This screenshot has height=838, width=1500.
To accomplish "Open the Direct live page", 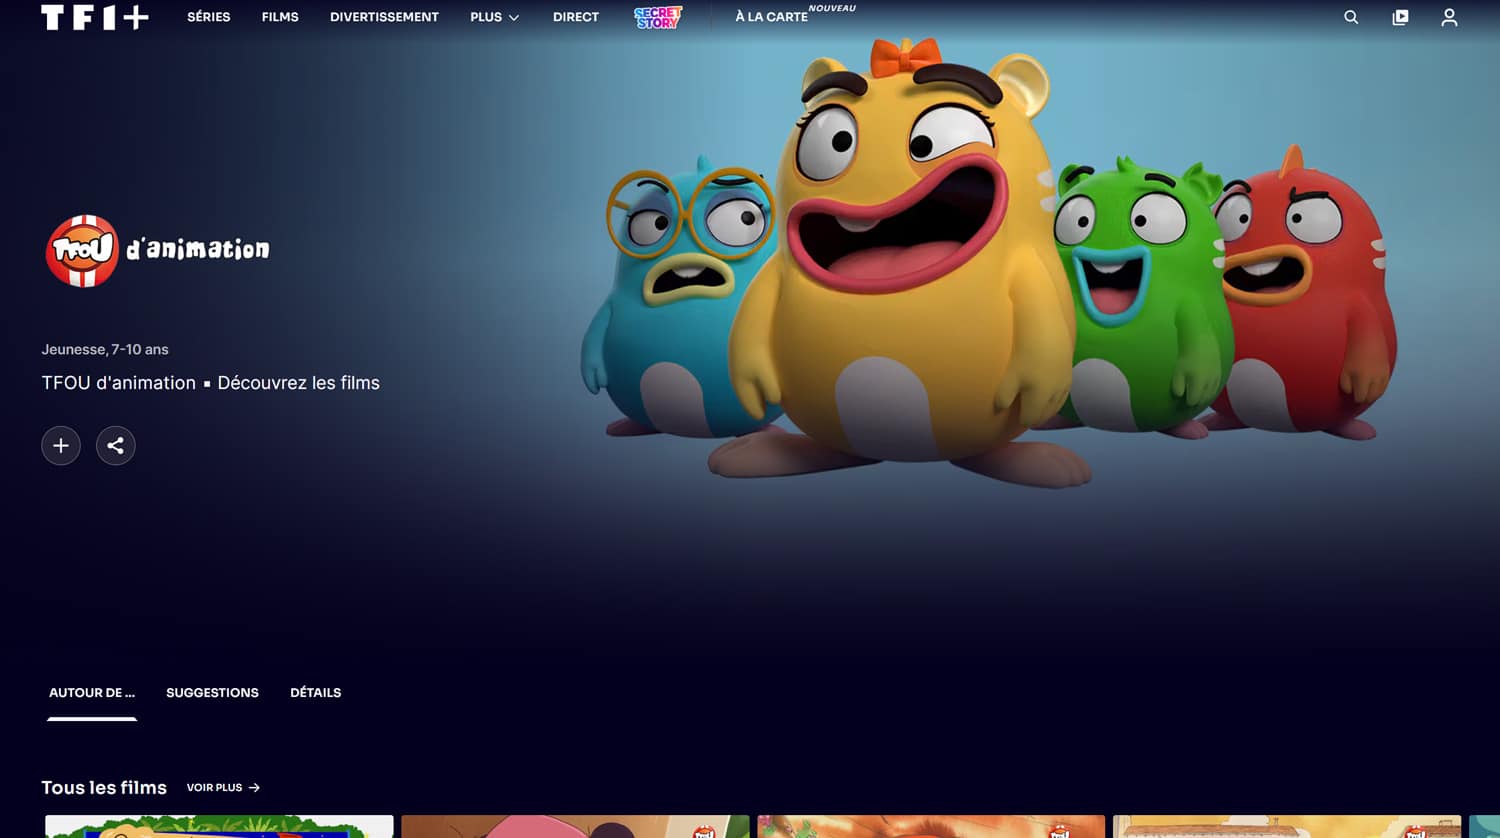I will point(576,17).
